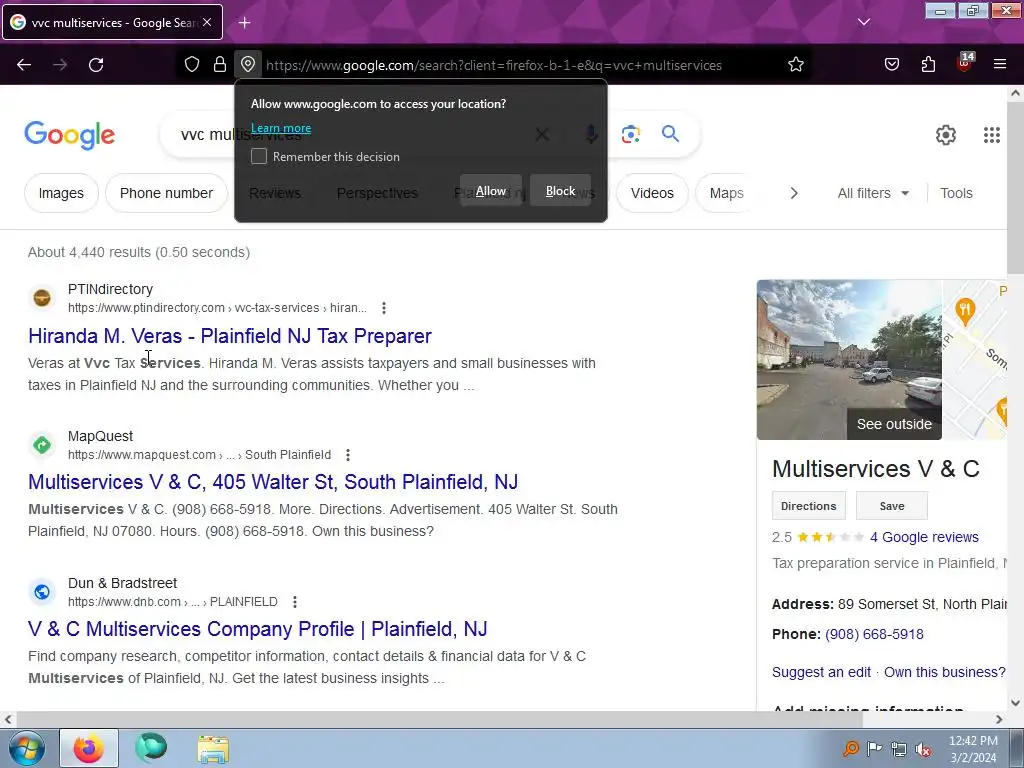
Task: Click the See outside street view thumbnail
Action: point(849,360)
